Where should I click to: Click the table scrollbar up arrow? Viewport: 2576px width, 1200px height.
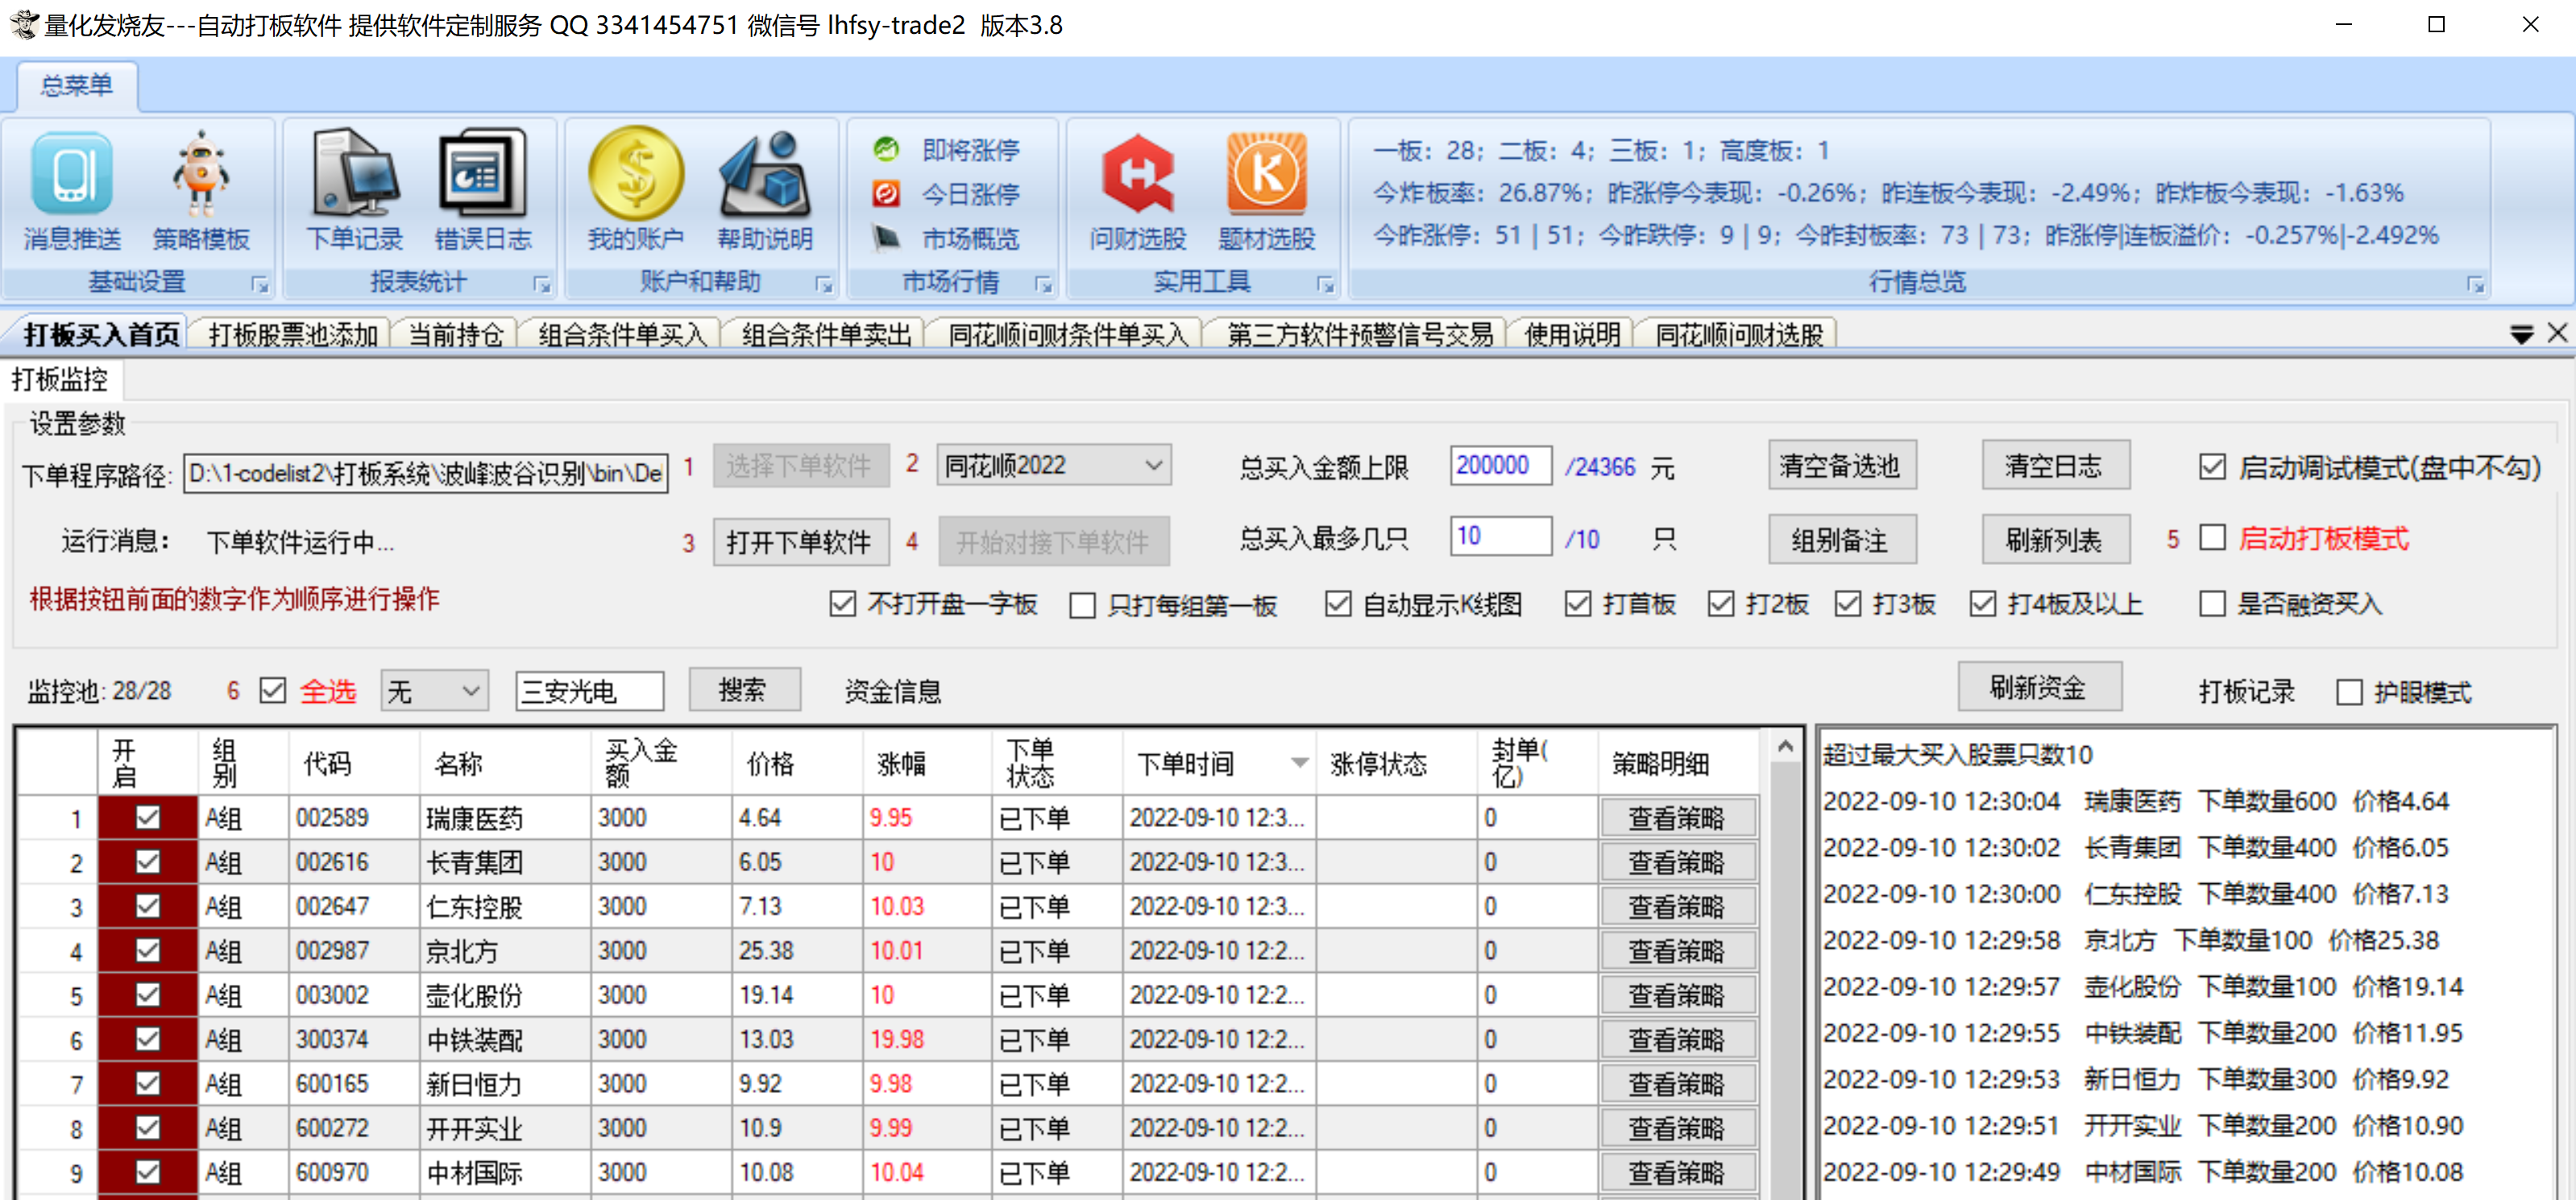(1785, 746)
